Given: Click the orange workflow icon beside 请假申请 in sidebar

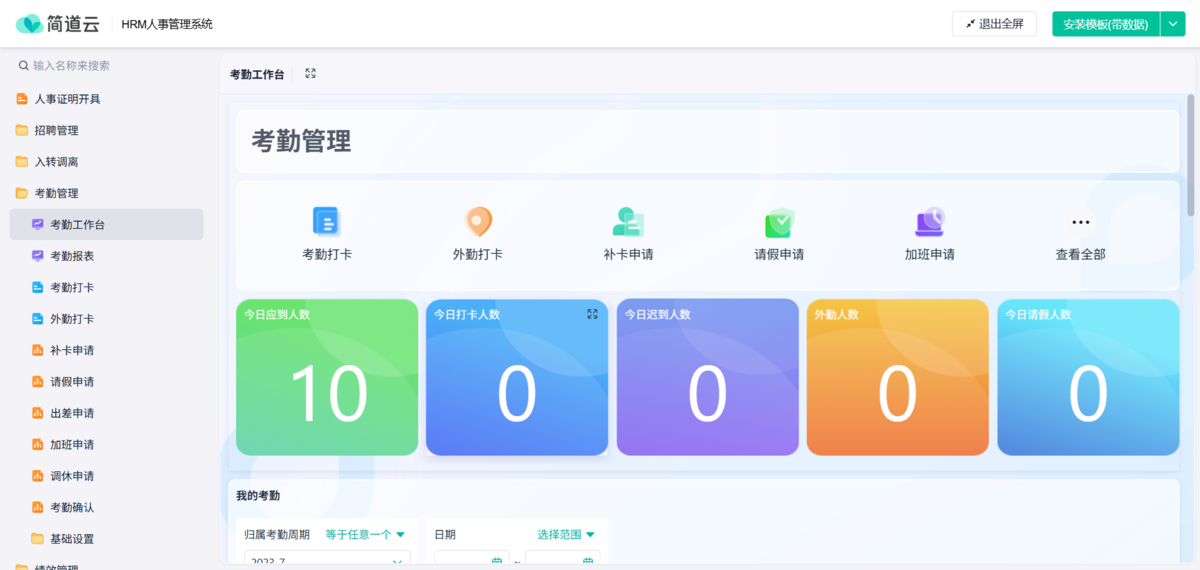Looking at the screenshot, I should [x=38, y=382].
